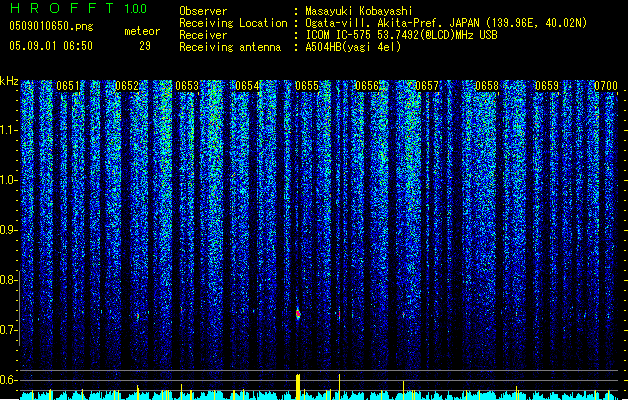Click the tallest yellow intensity spike under 0655
629x400 pixels.
pos(298,386)
